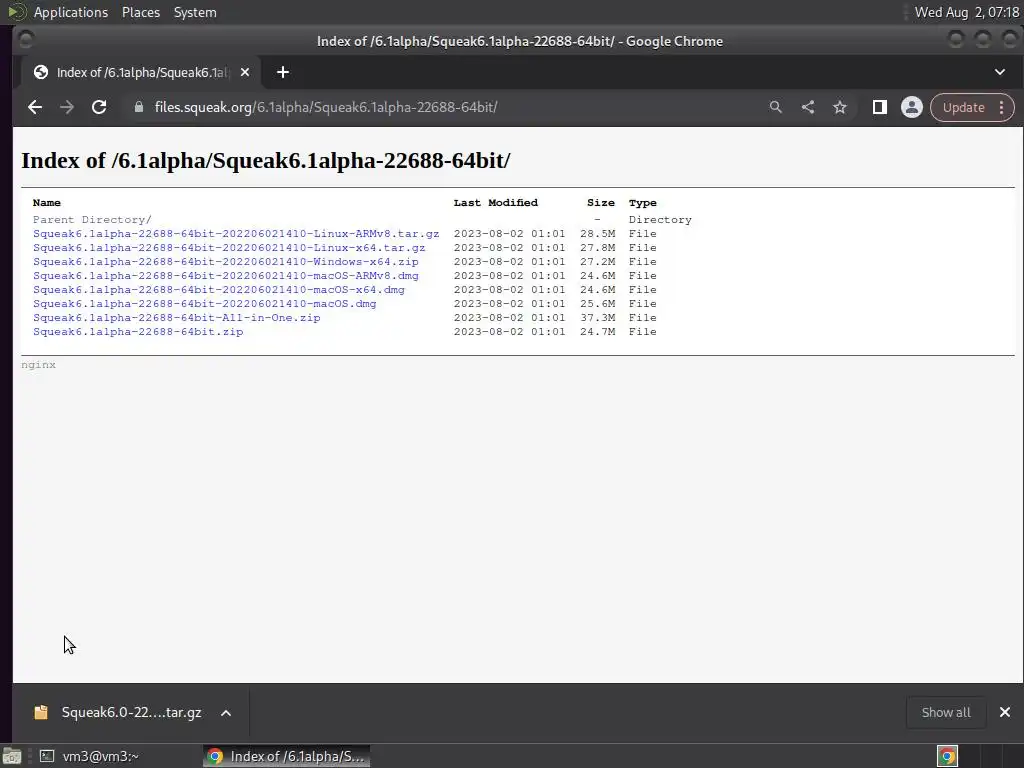Close the downloads bar
1024x768 pixels.
[1005, 712]
